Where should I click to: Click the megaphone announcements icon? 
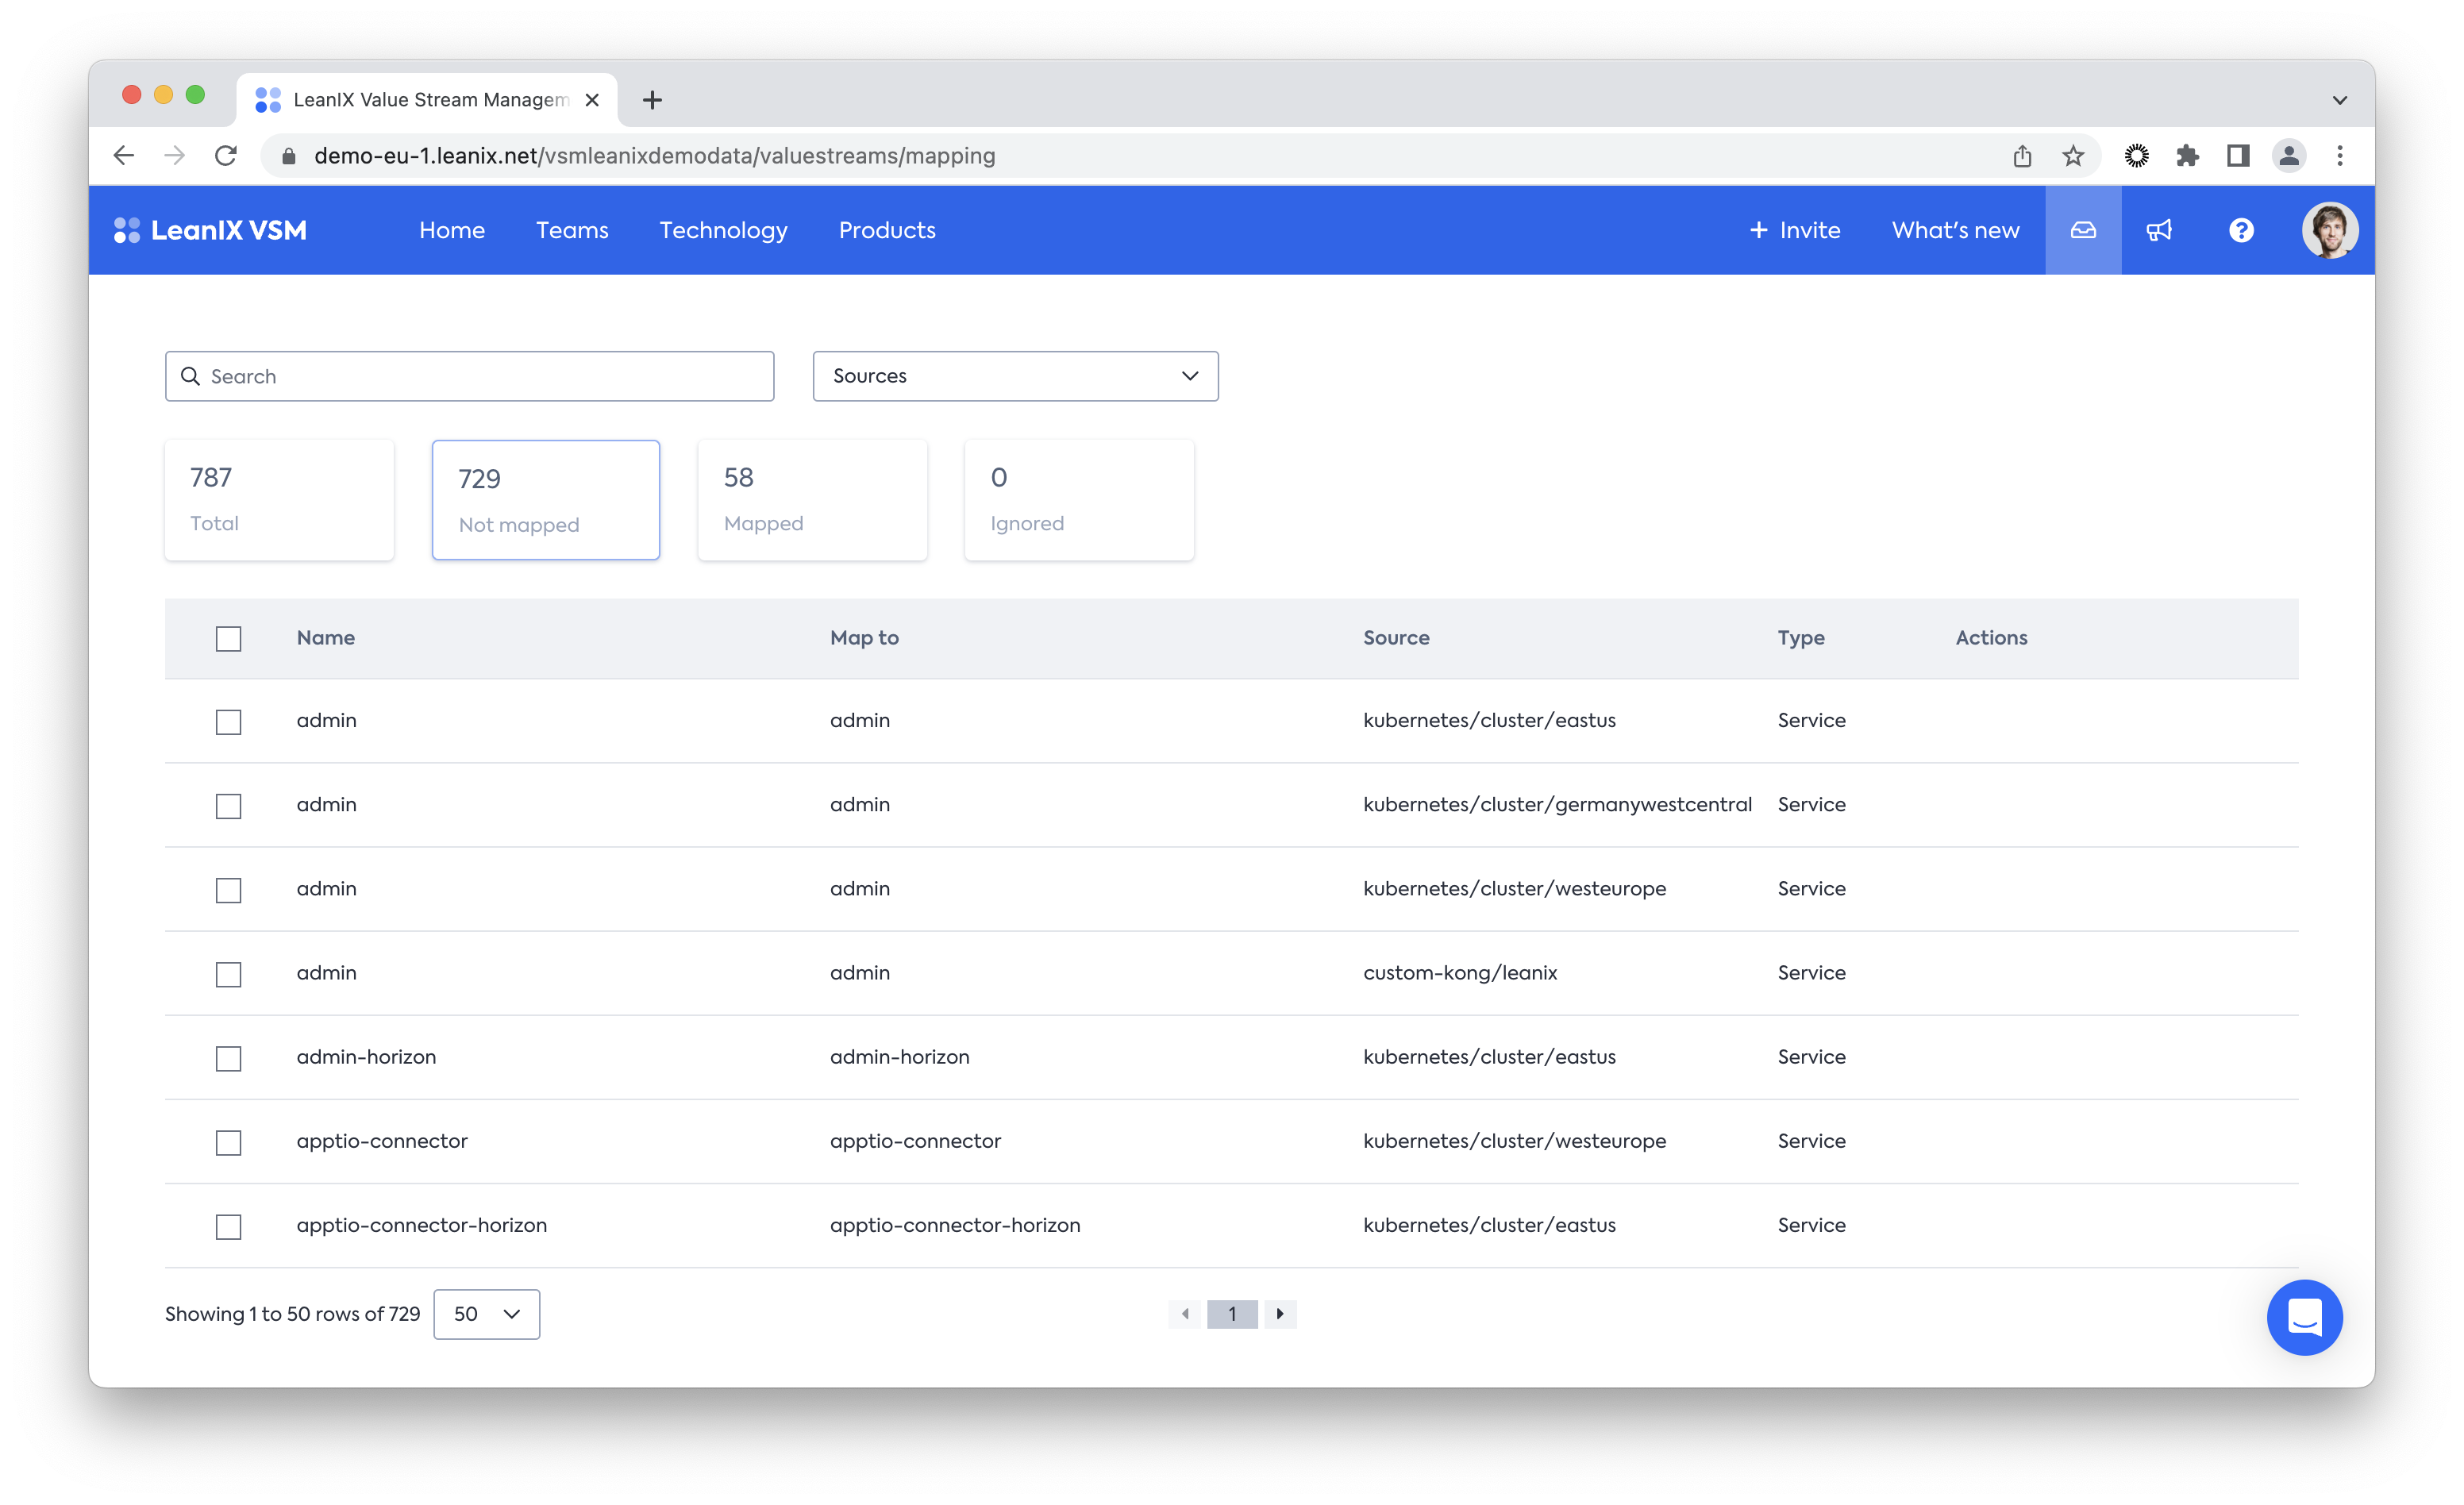coord(2159,230)
